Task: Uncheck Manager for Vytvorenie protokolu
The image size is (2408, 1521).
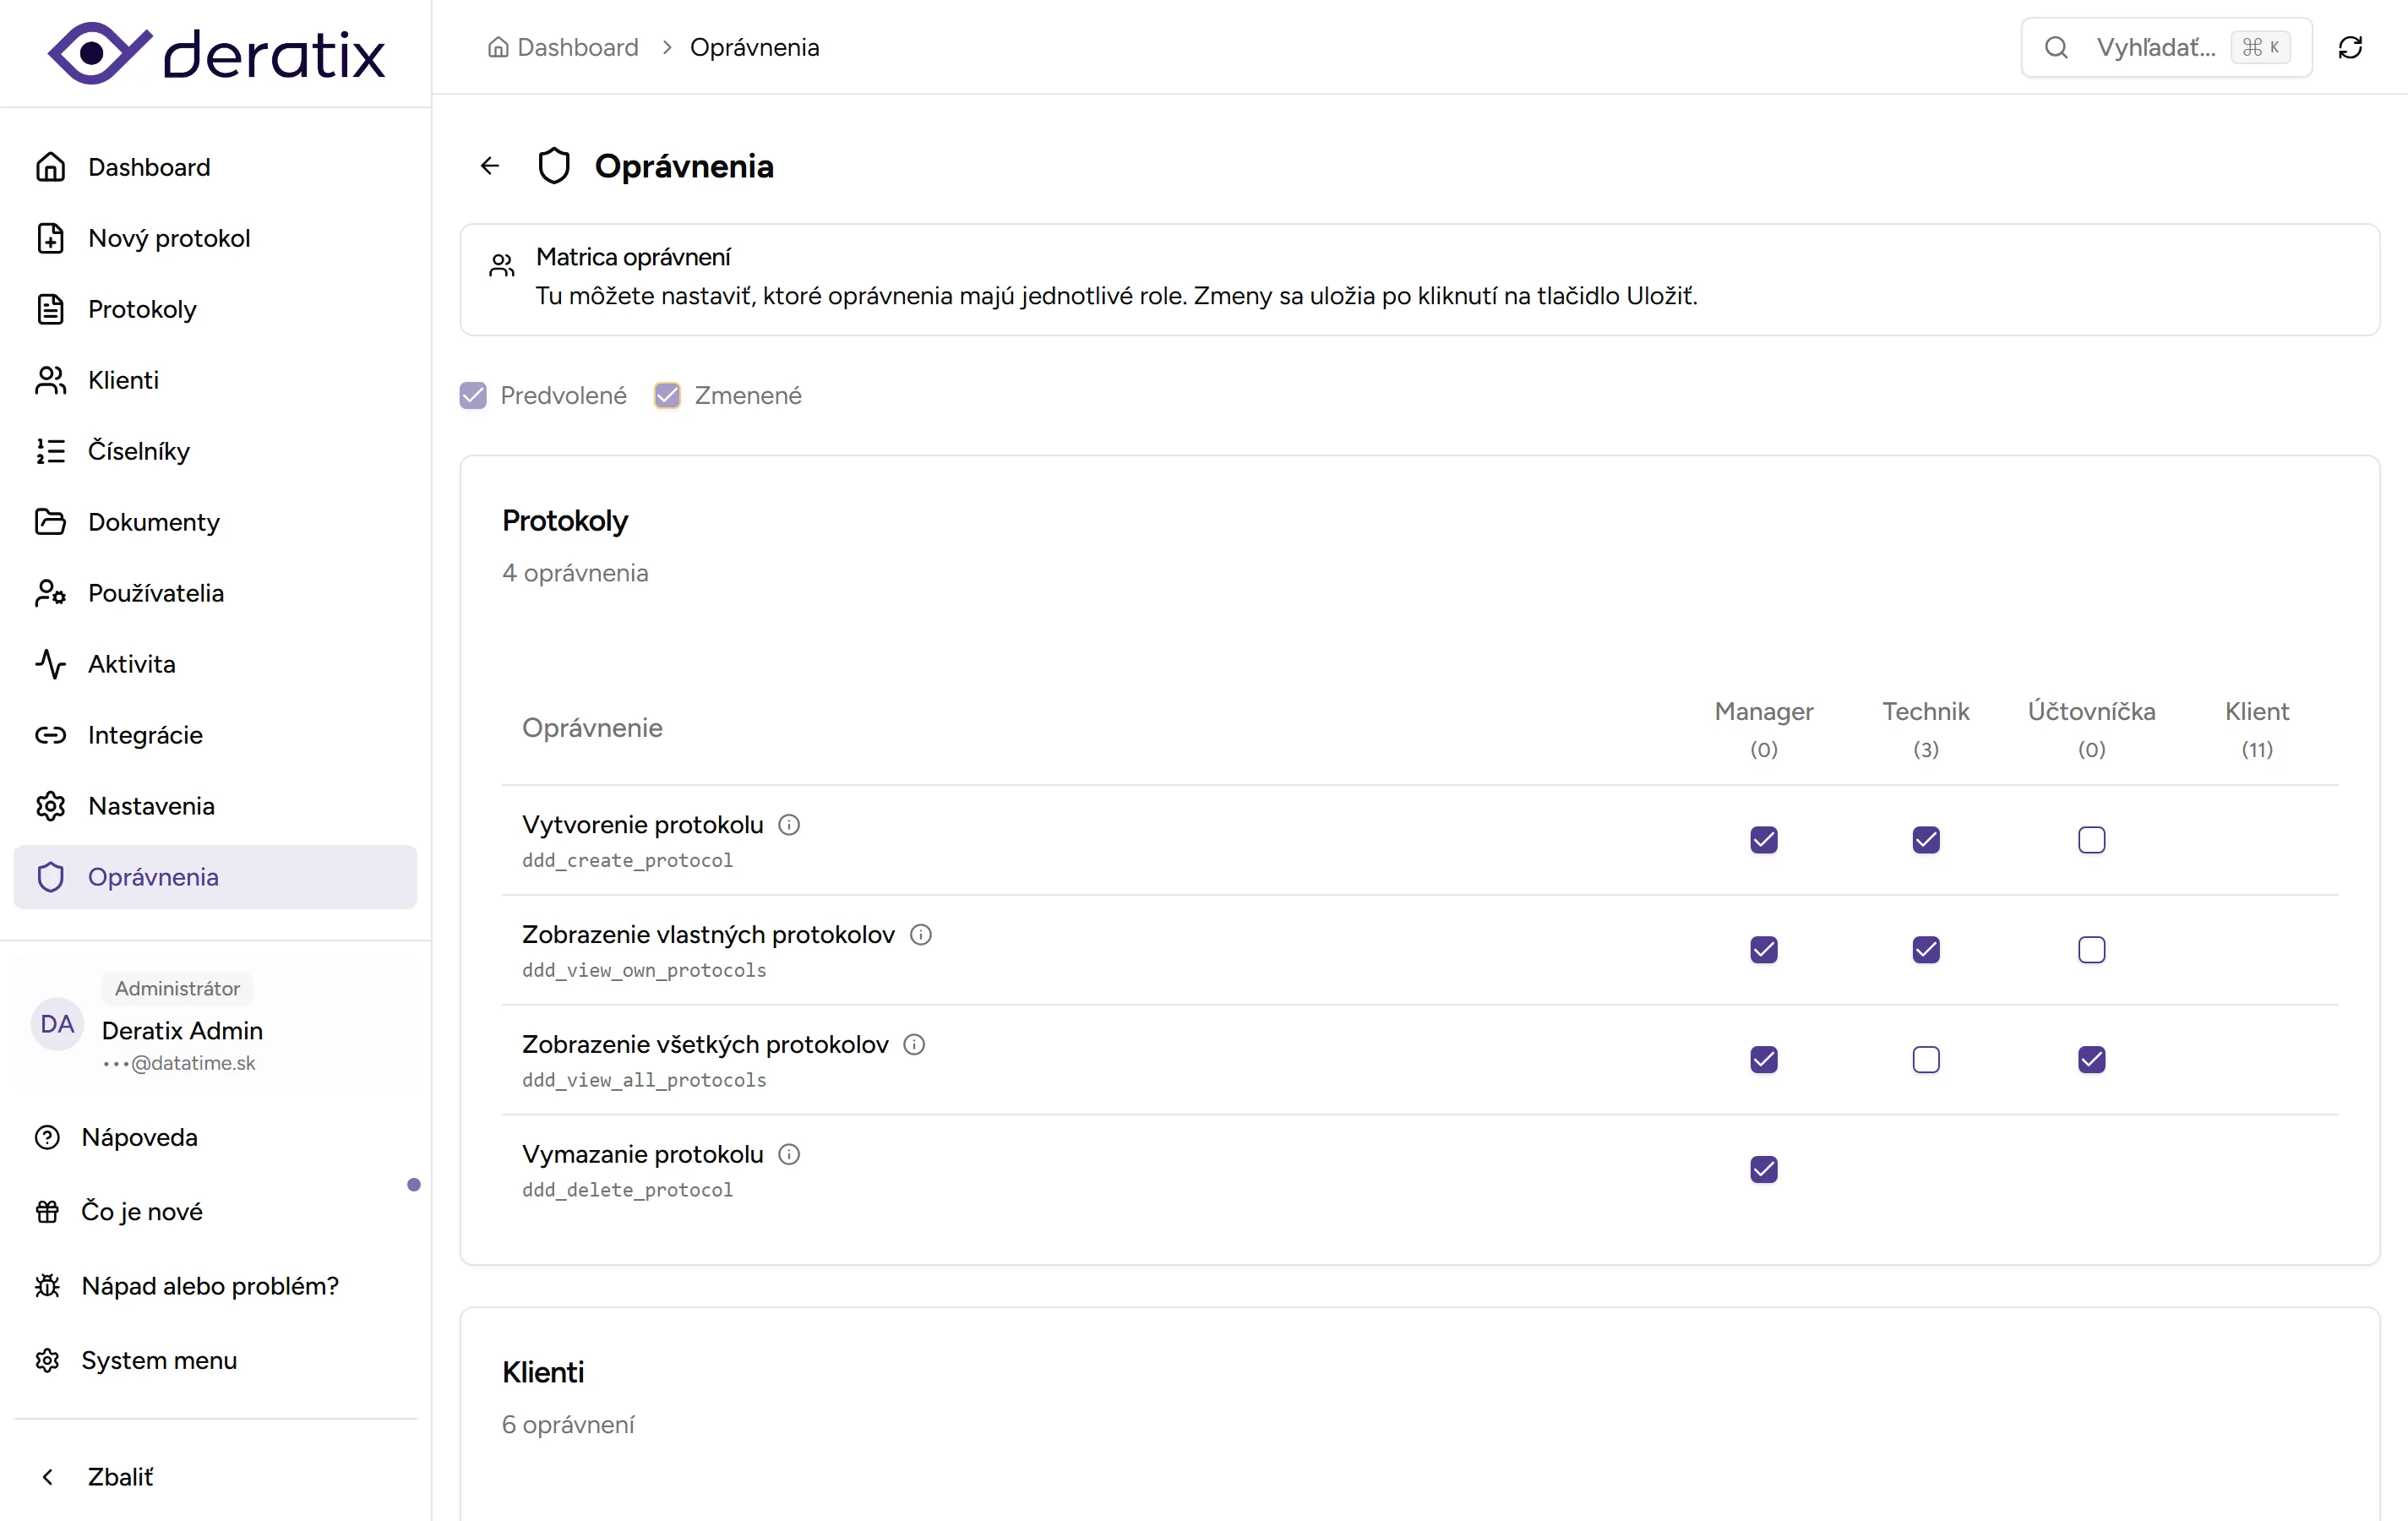Action: (x=1763, y=840)
